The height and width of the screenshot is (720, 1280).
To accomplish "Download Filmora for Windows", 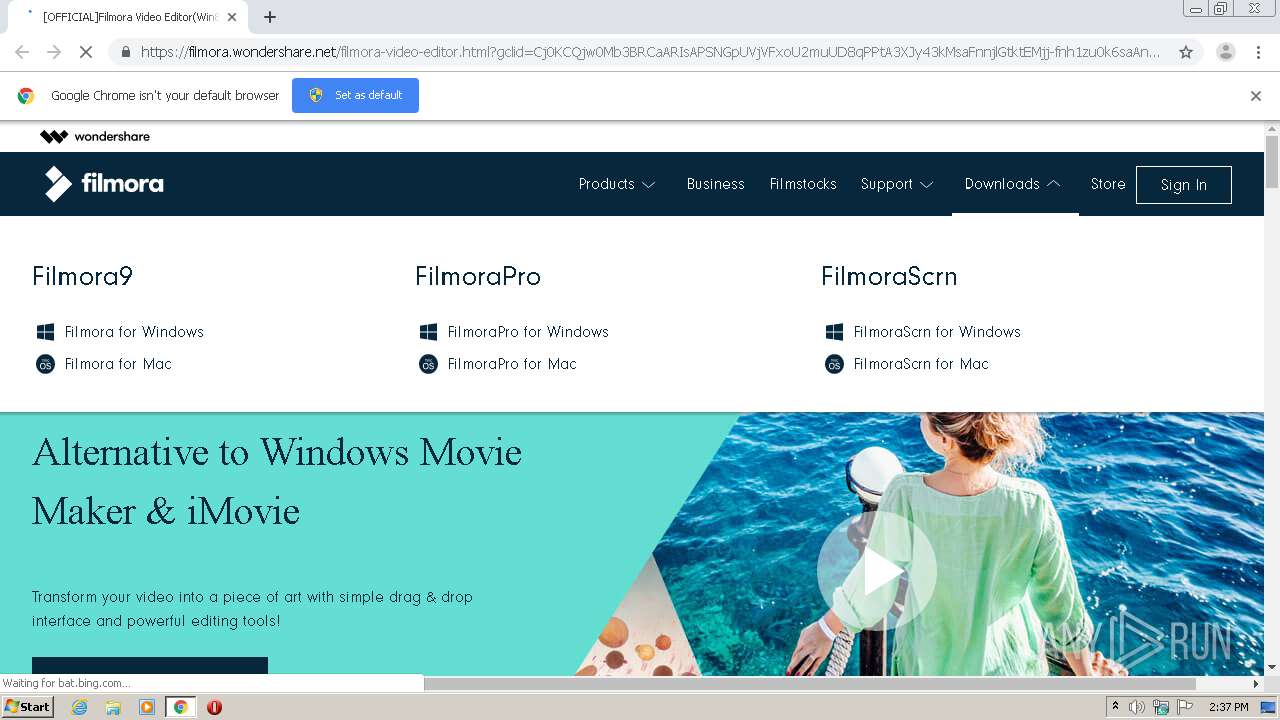I will pyautogui.click(x=134, y=332).
